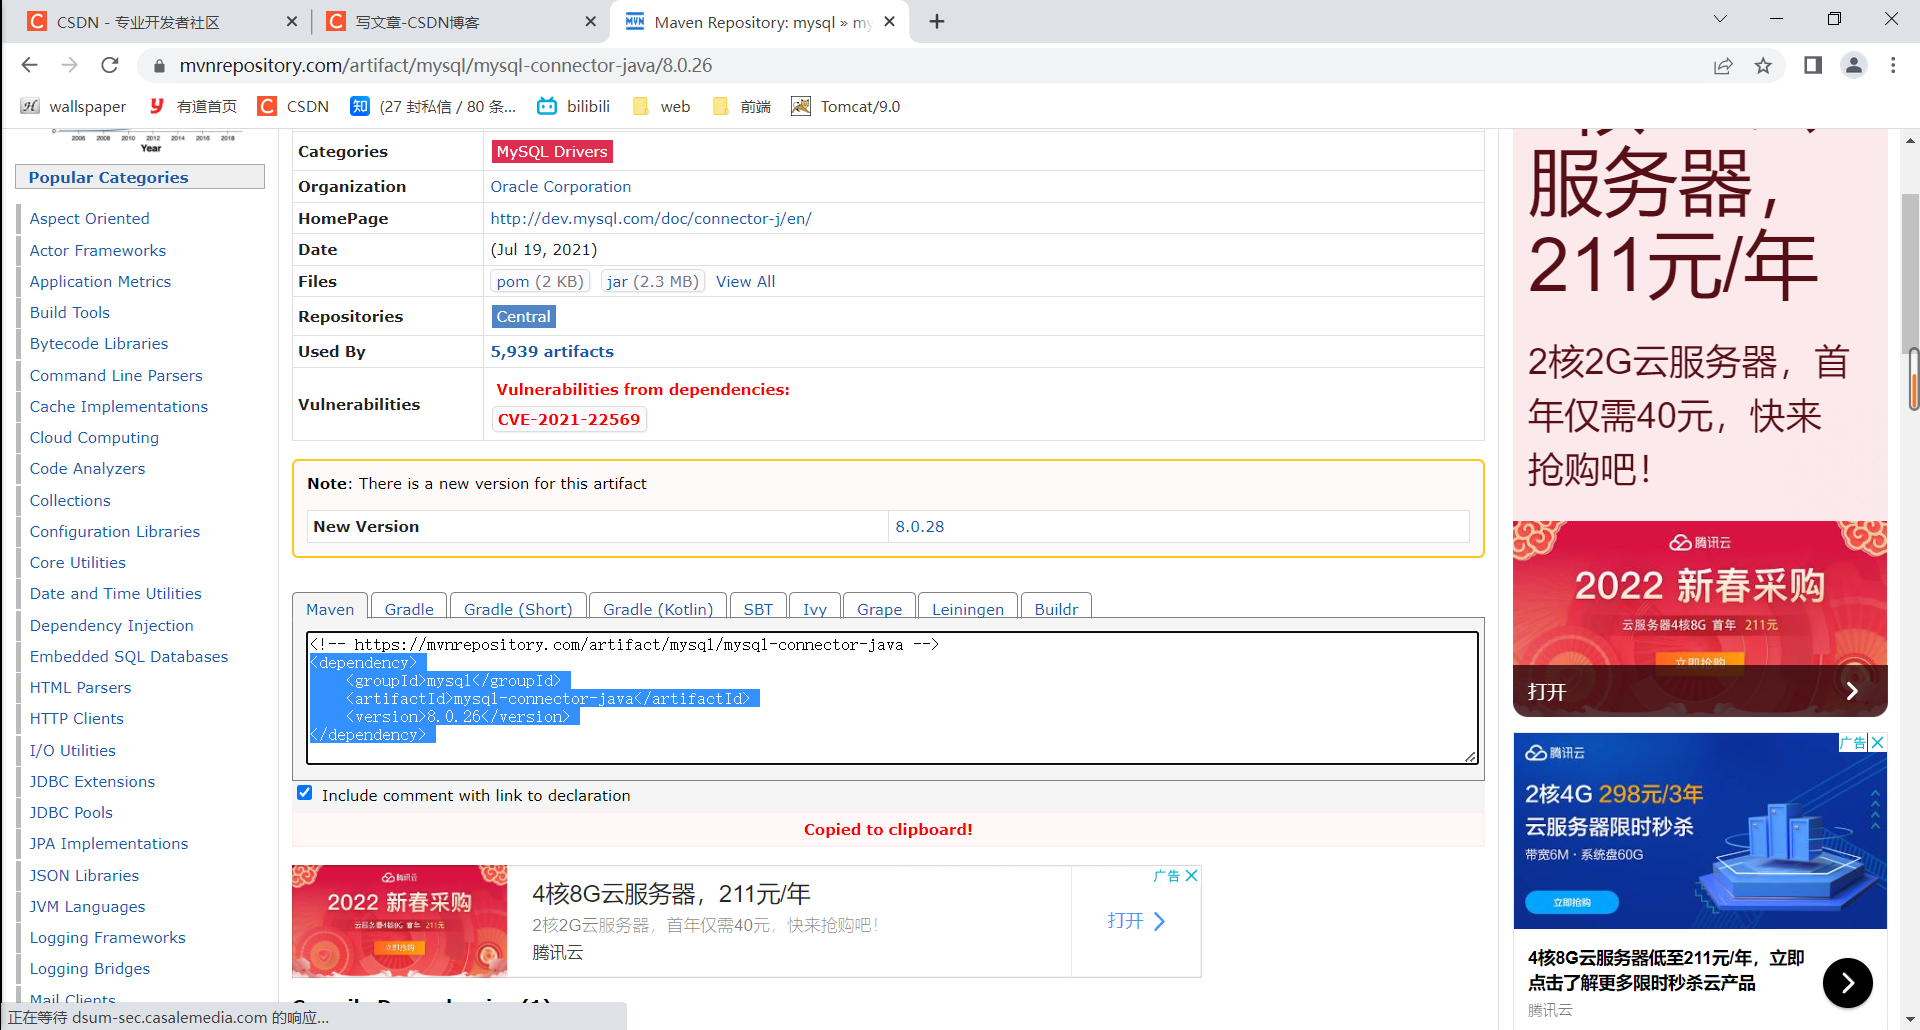Click View All files link
1920x1030 pixels.
746,281
